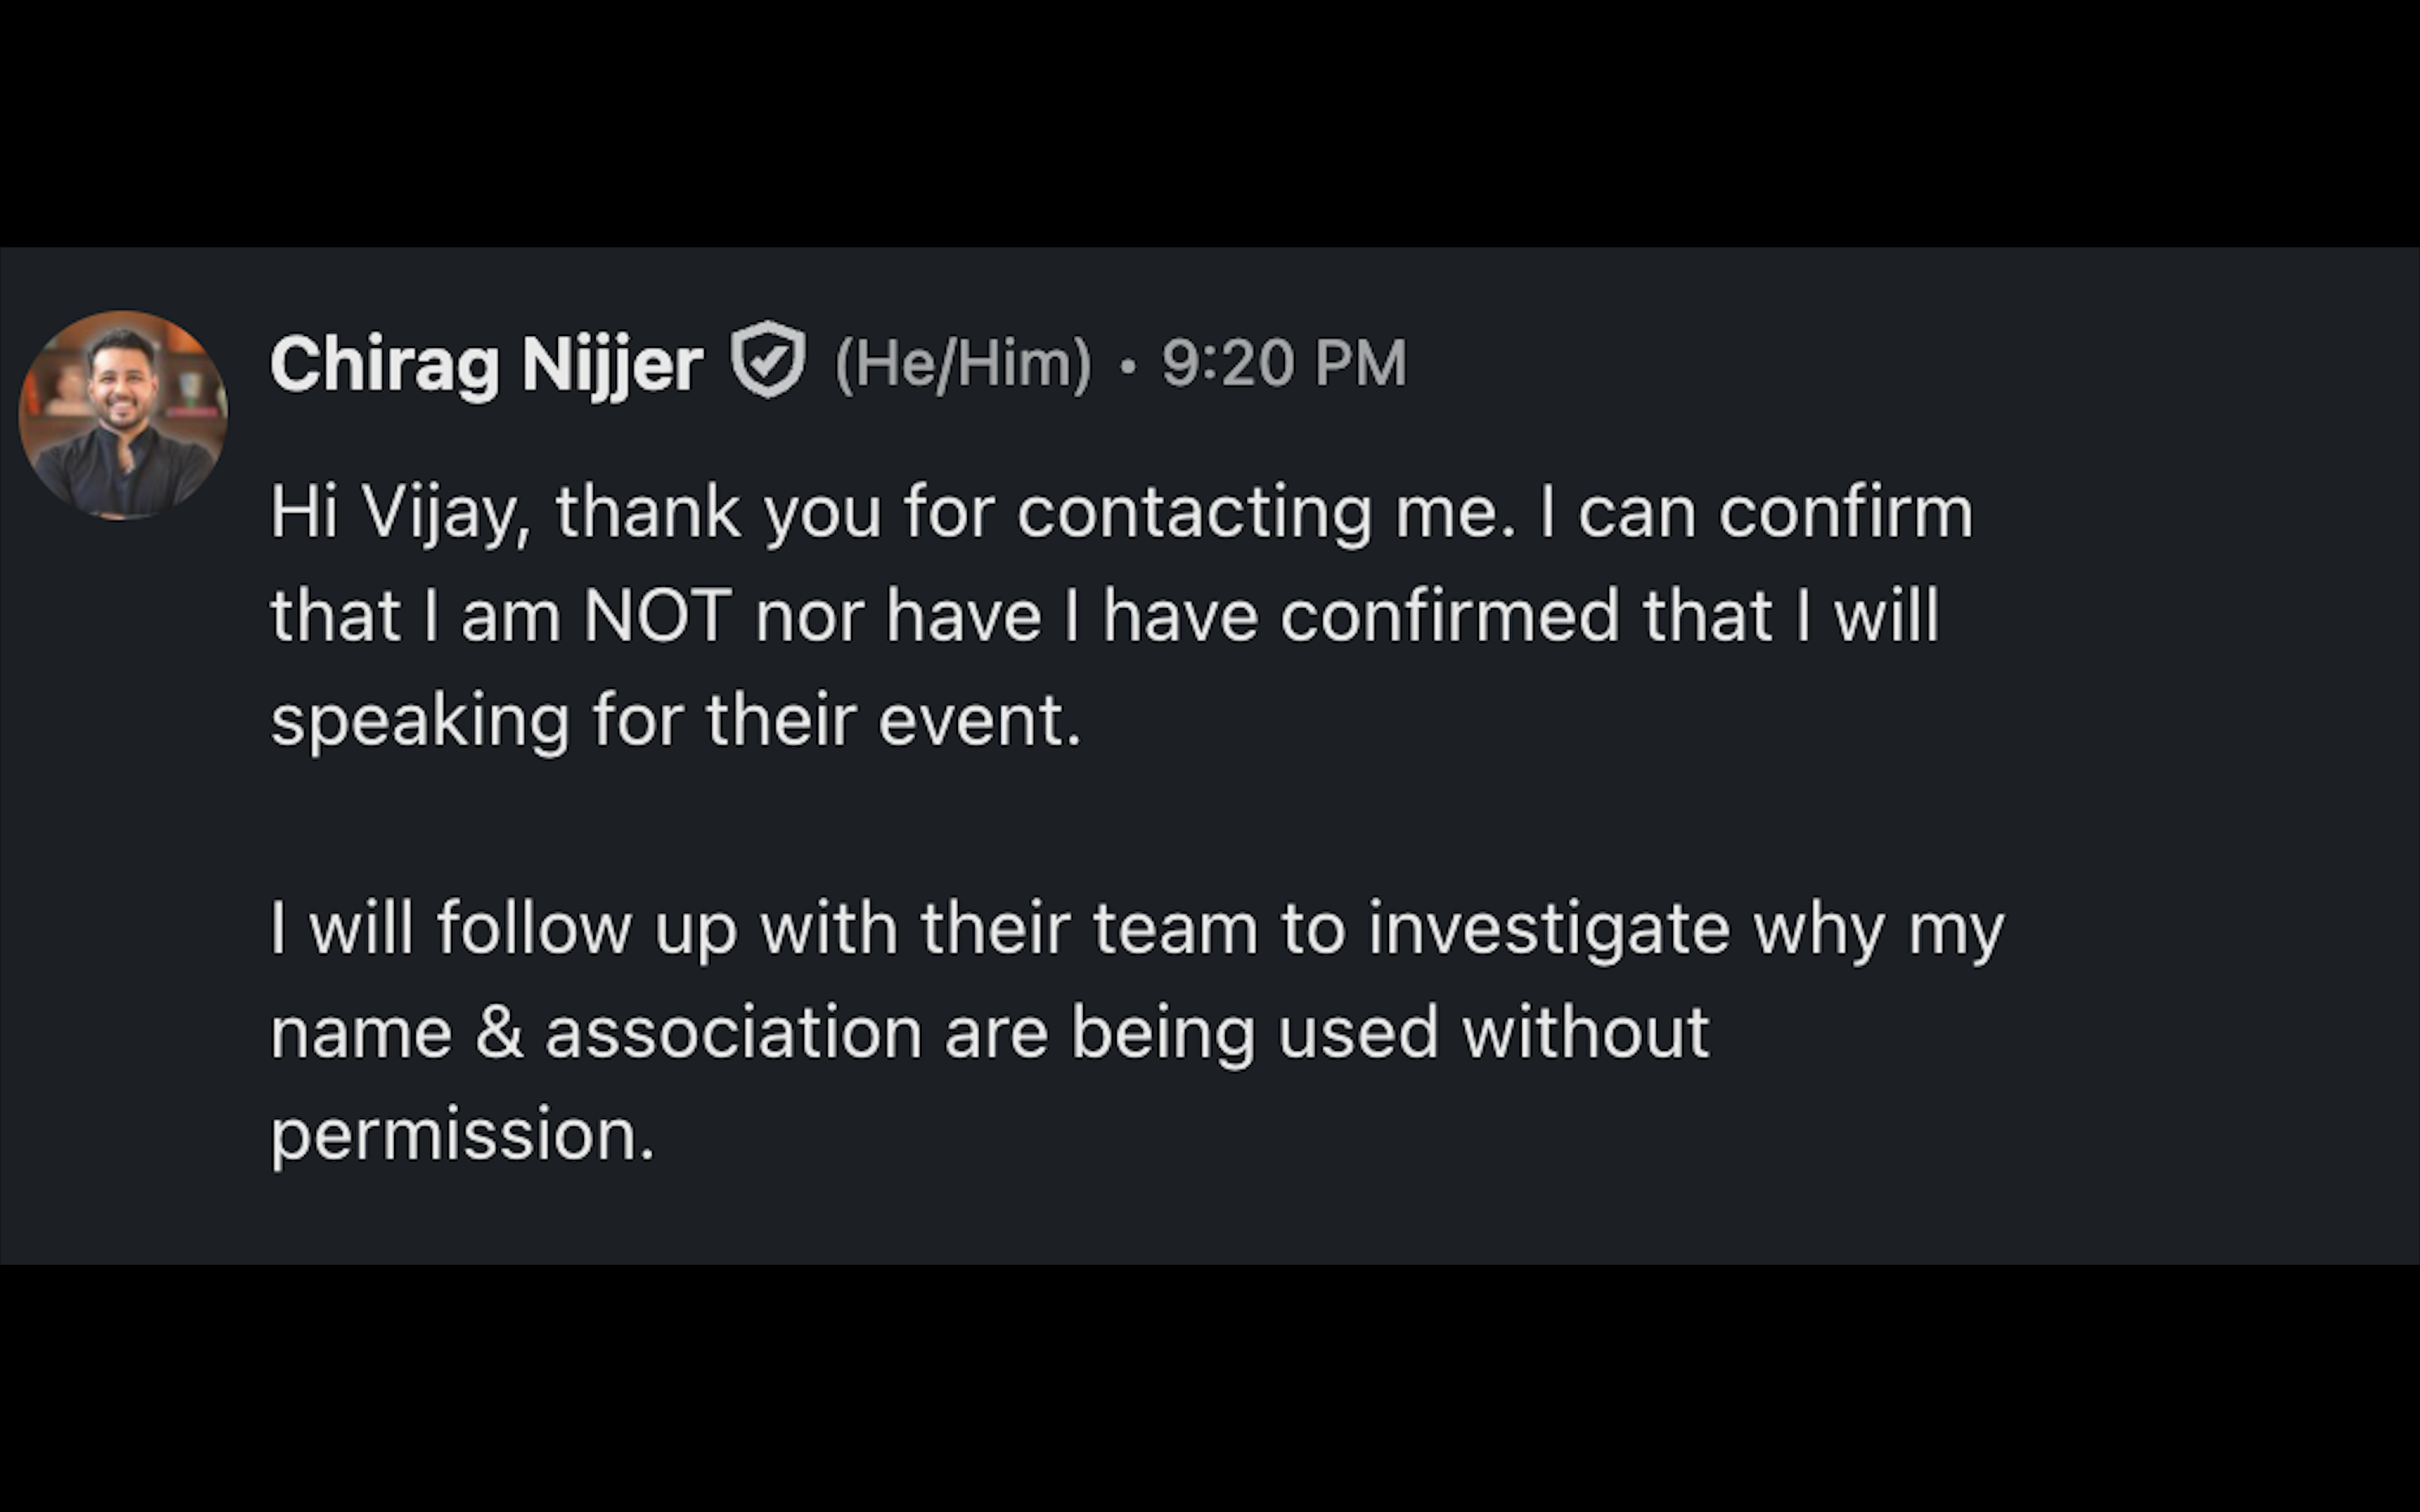This screenshot has width=2420, height=1512.
Task: Click the word "event." in first paragraph
Action: click(979, 720)
